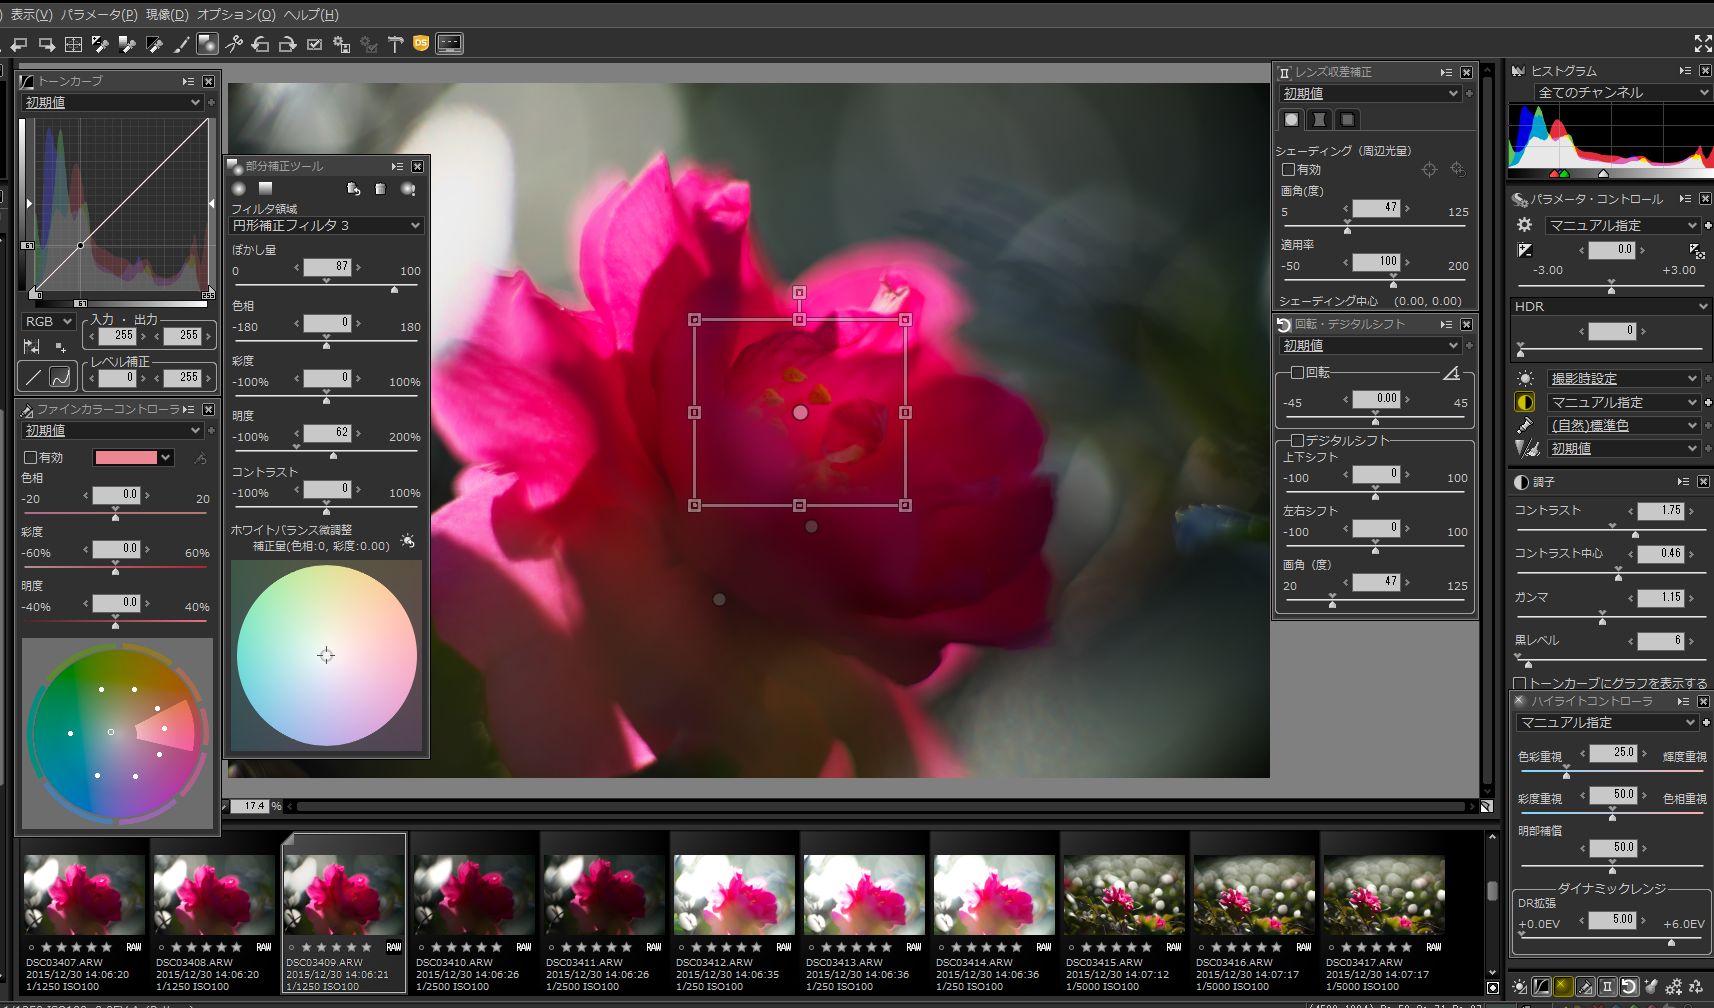
Task: Select straight line mode in tone curve panel
Action: click(x=33, y=377)
